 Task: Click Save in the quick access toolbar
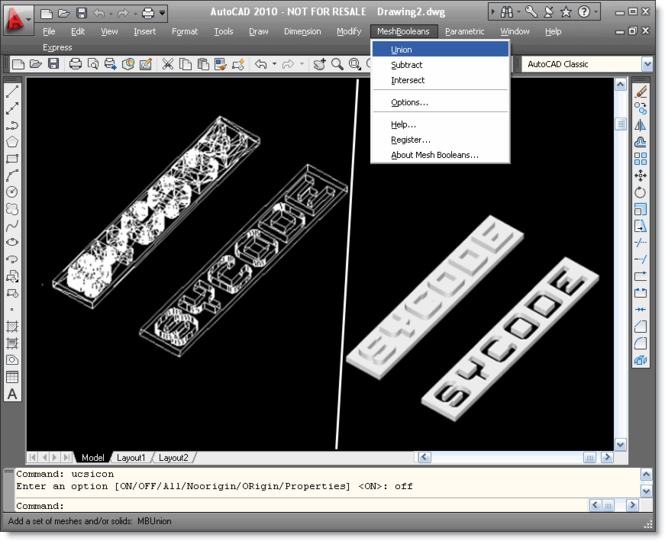pos(82,13)
